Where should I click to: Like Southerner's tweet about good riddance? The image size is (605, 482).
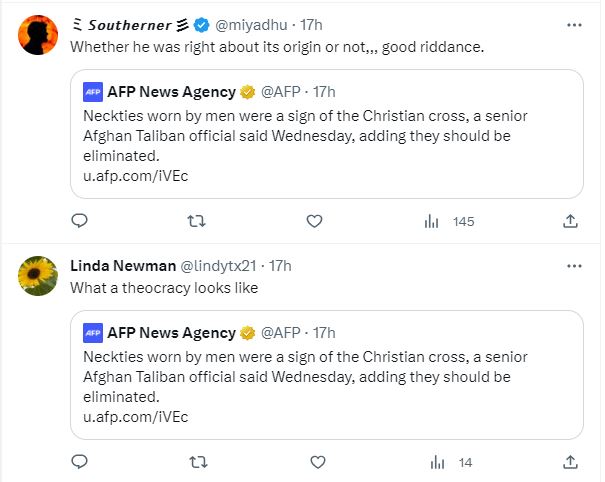pos(315,221)
